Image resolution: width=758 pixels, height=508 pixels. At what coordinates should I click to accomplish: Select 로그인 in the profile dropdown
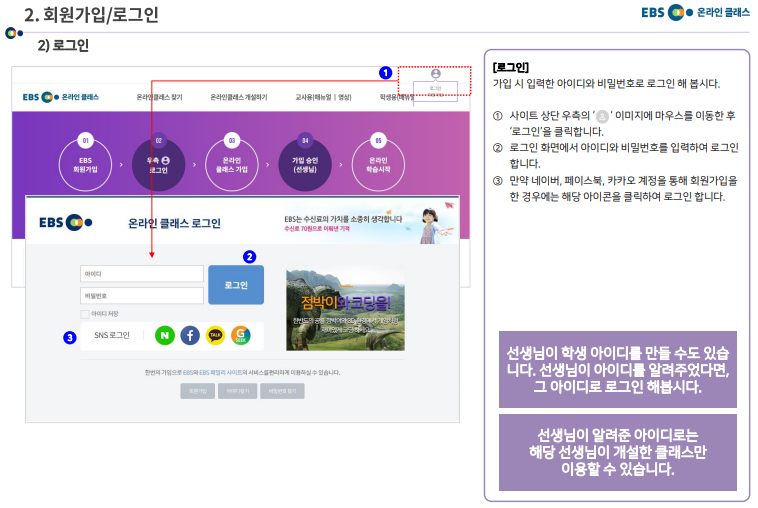(436, 88)
